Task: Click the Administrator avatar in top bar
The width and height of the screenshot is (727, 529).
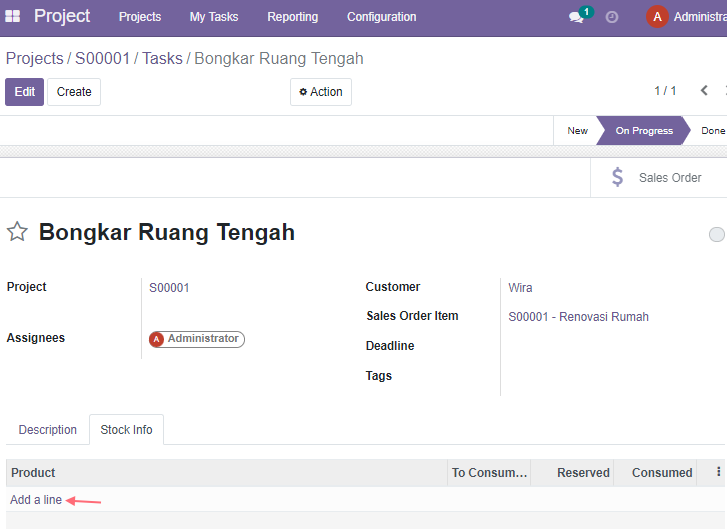Action: pos(657,17)
